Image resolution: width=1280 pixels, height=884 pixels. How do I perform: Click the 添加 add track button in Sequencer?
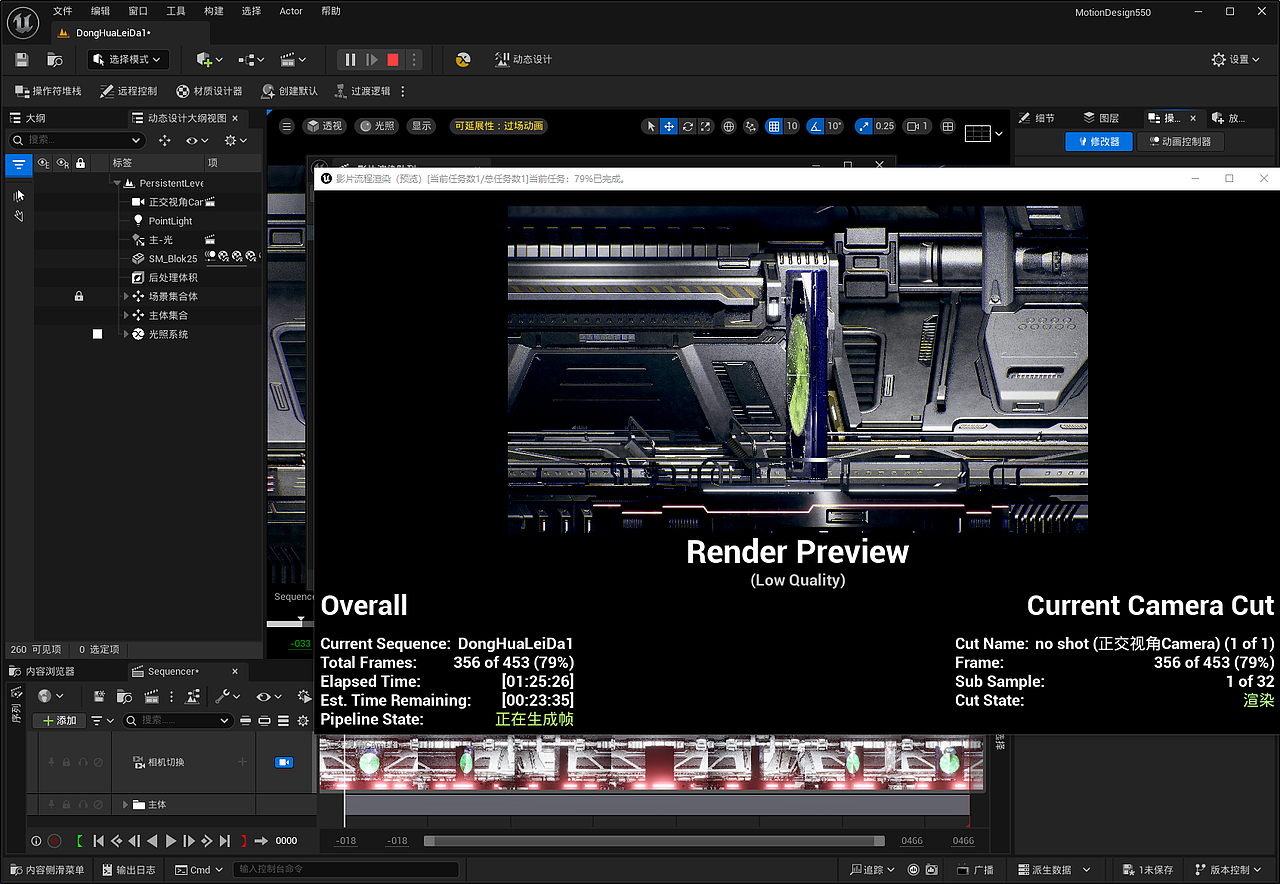coord(59,720)
